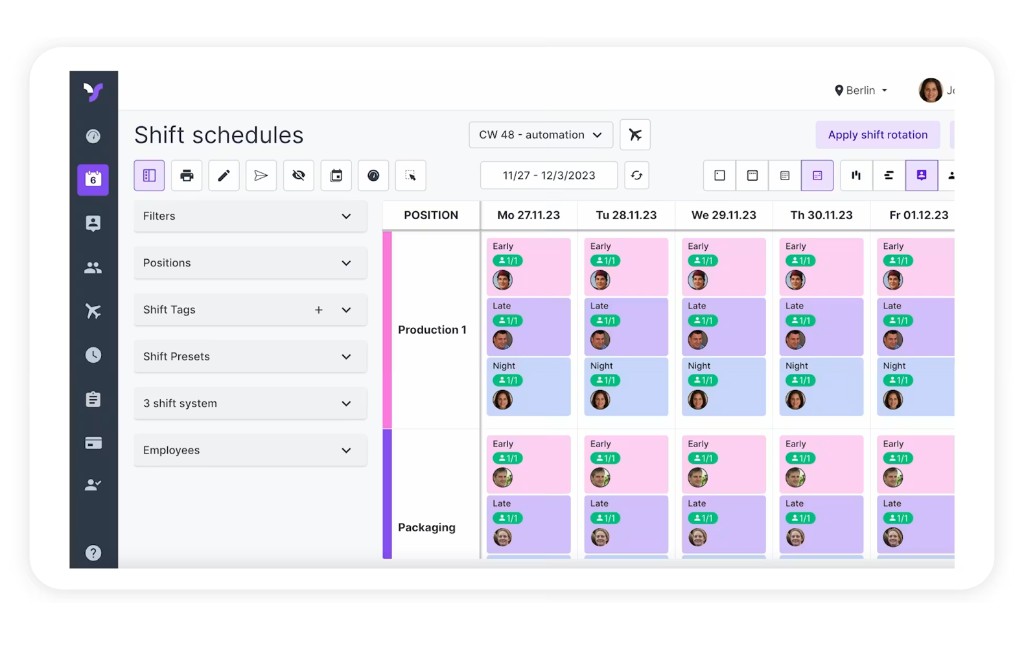
Task: Click the bar chart view icon
Action: click(856, 175)
